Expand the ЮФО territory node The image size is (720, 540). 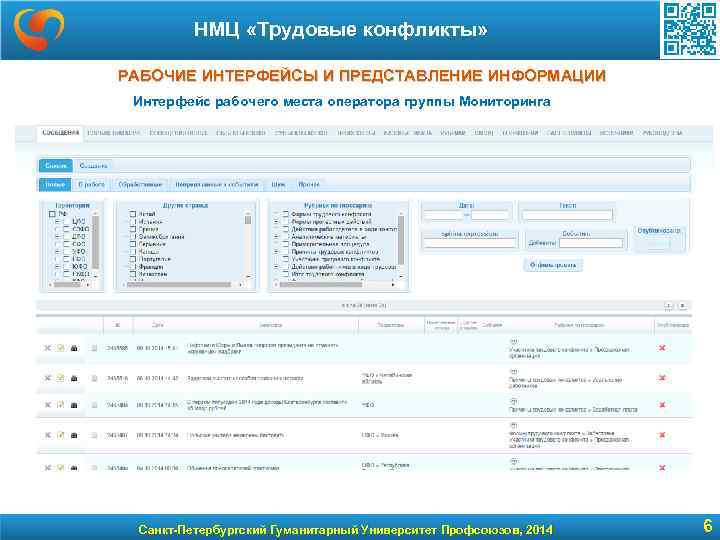click(58, 266)
